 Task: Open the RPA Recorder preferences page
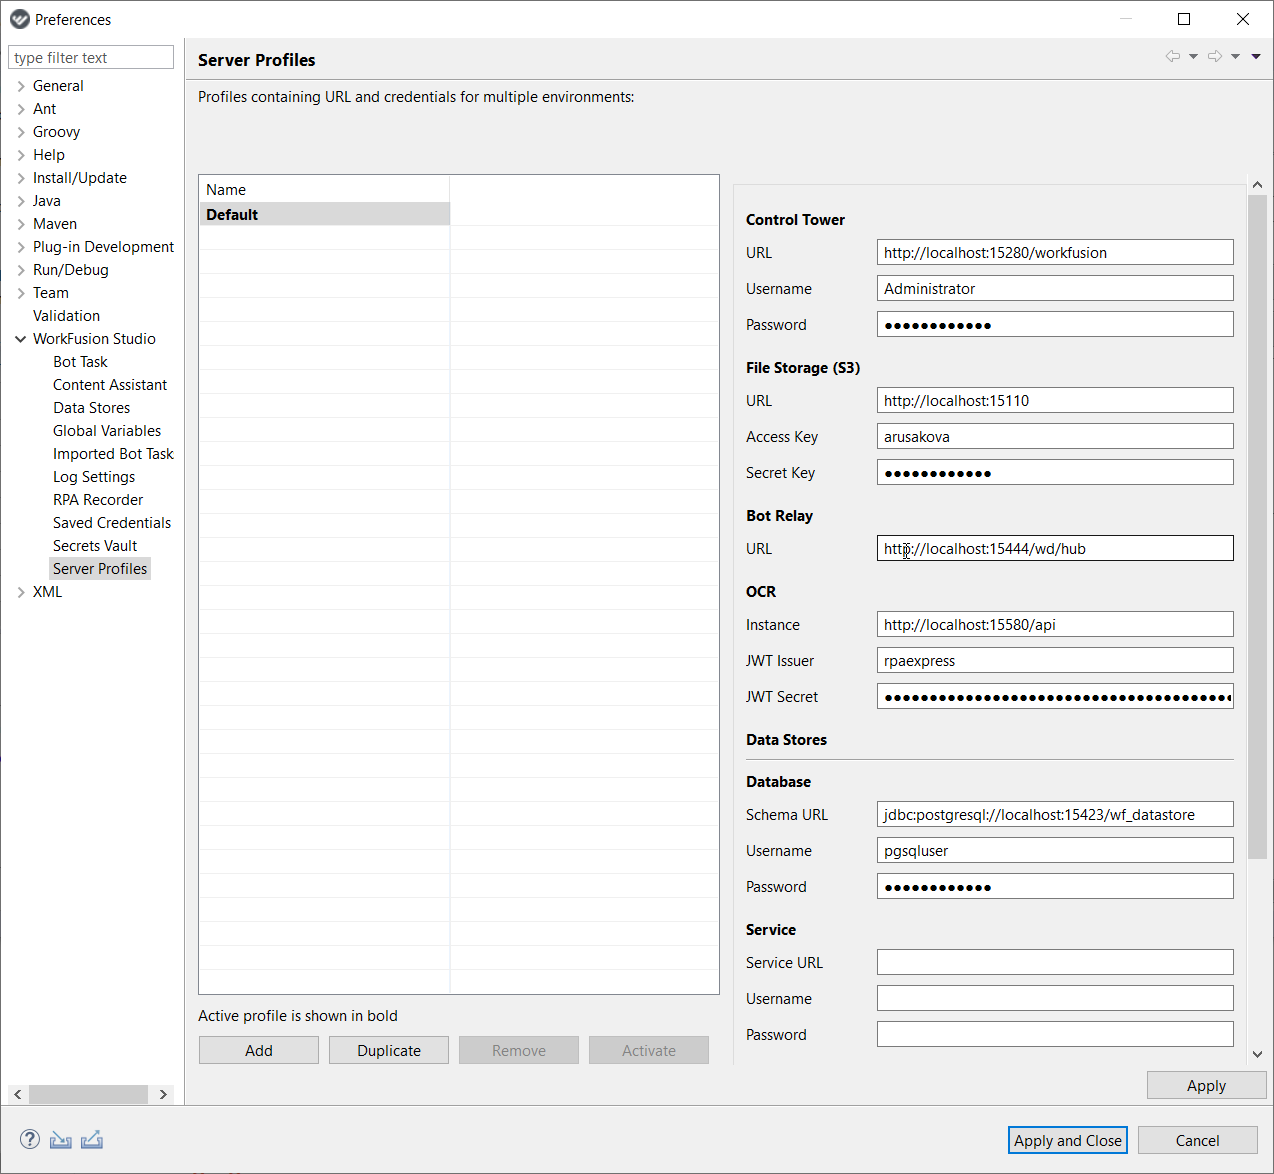(98, 500)
